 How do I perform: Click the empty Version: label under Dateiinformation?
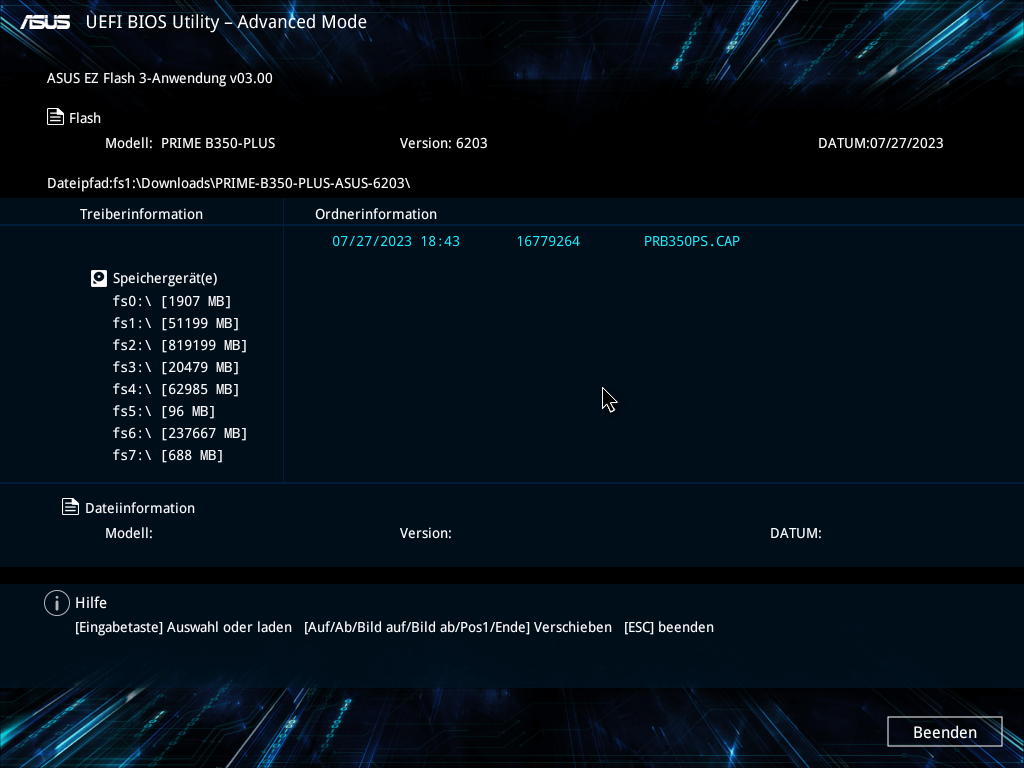[426, 533]
